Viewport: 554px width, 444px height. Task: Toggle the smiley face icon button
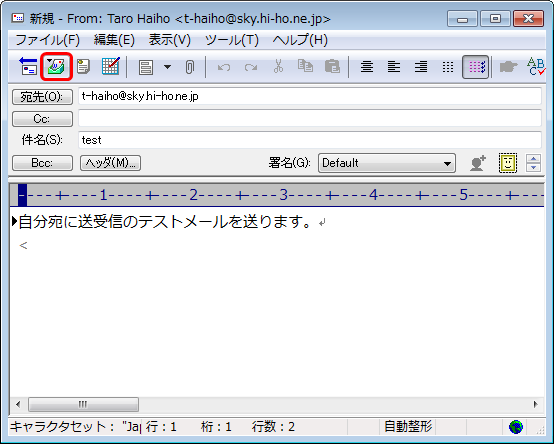508,163
